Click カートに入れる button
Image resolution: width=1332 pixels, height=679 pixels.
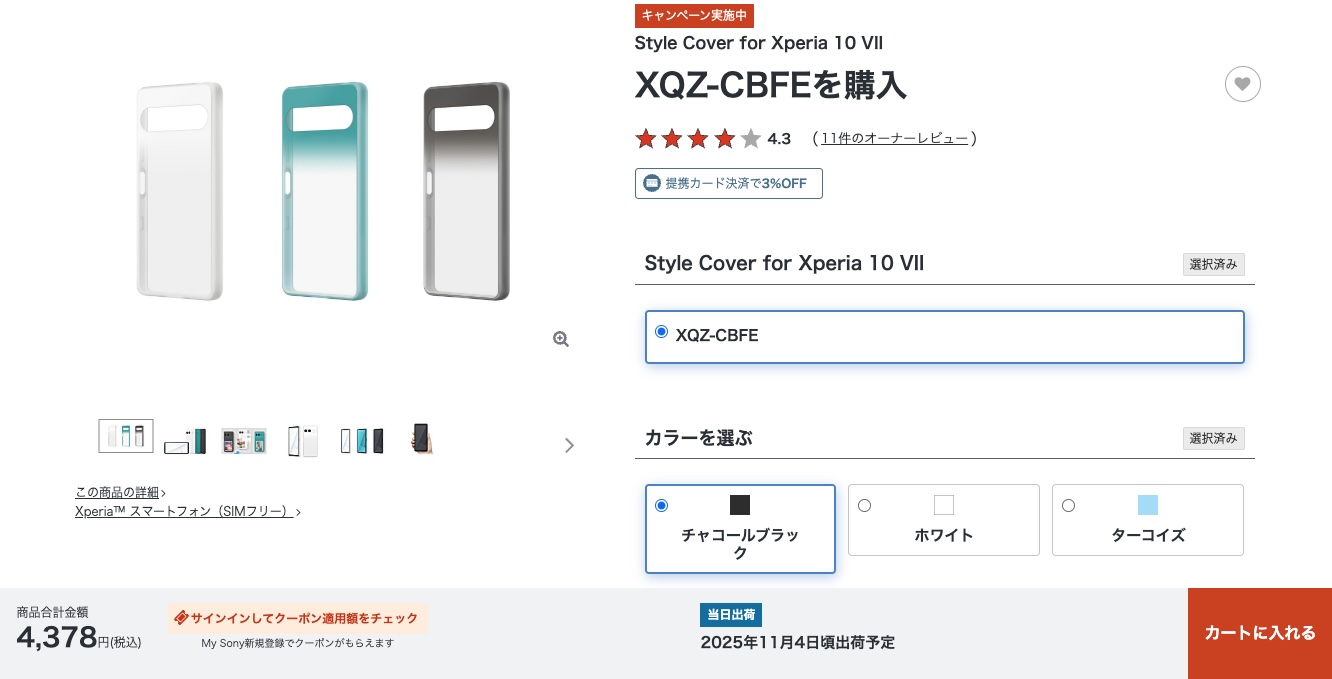1259,633
